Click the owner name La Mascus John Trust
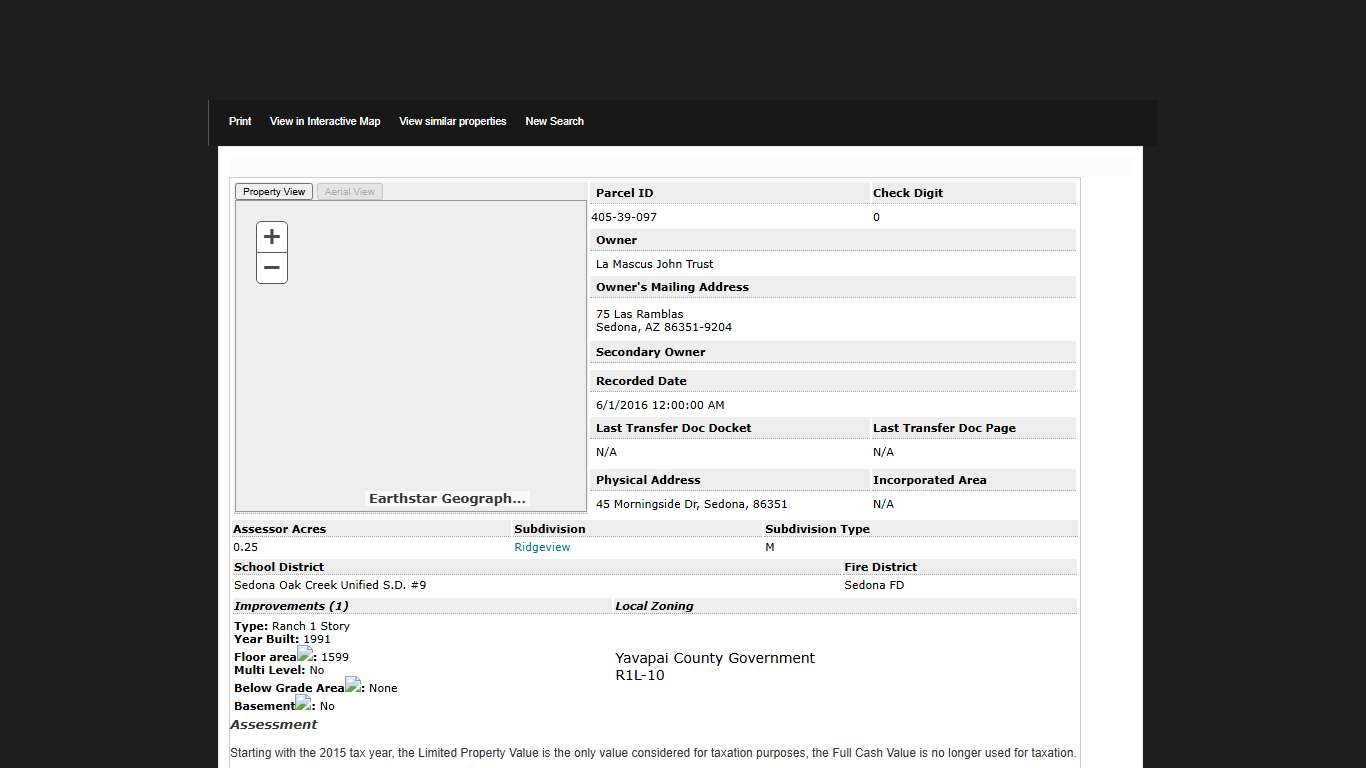The width and height of the screenshot is (1366, 768). point(655,264)
